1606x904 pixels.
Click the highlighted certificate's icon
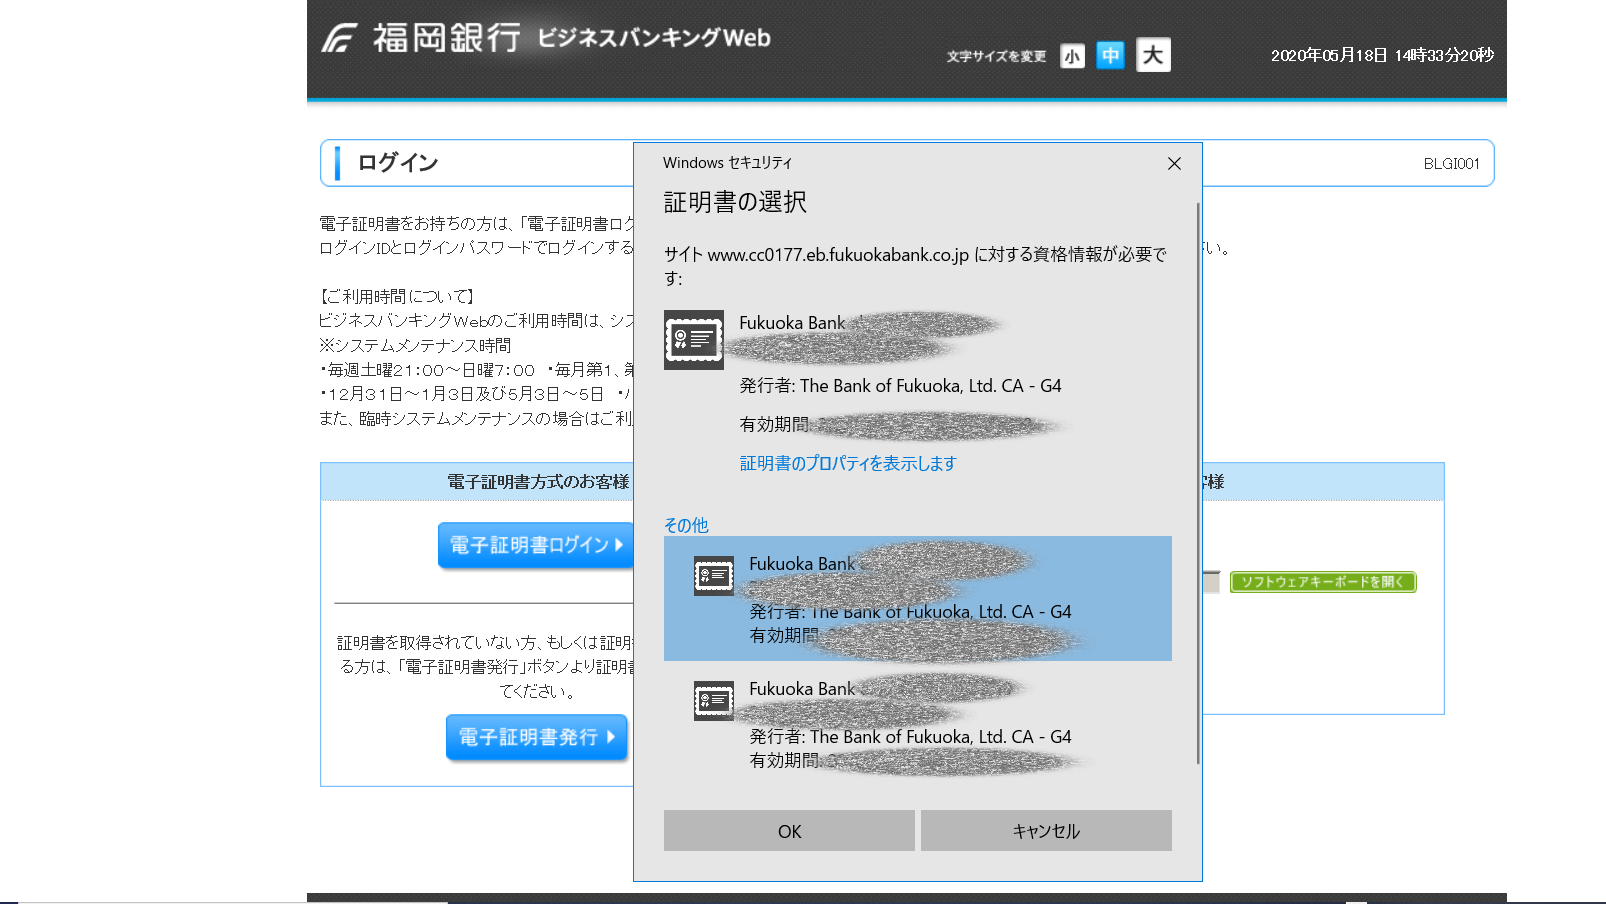click(714, 575)
